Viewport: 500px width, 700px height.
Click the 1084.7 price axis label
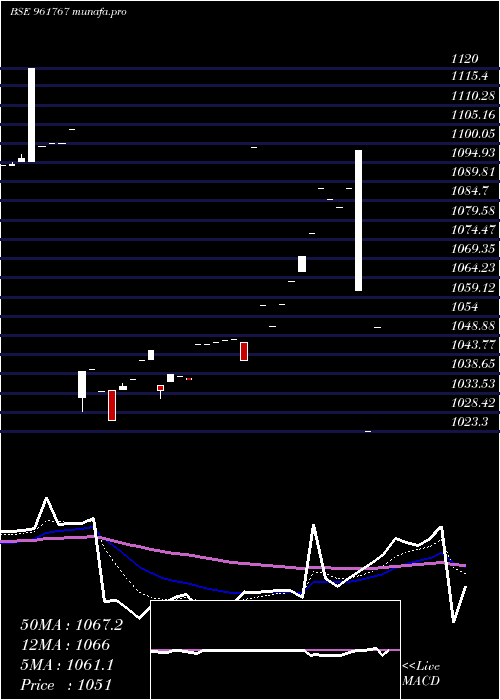(x=469, y=191)
